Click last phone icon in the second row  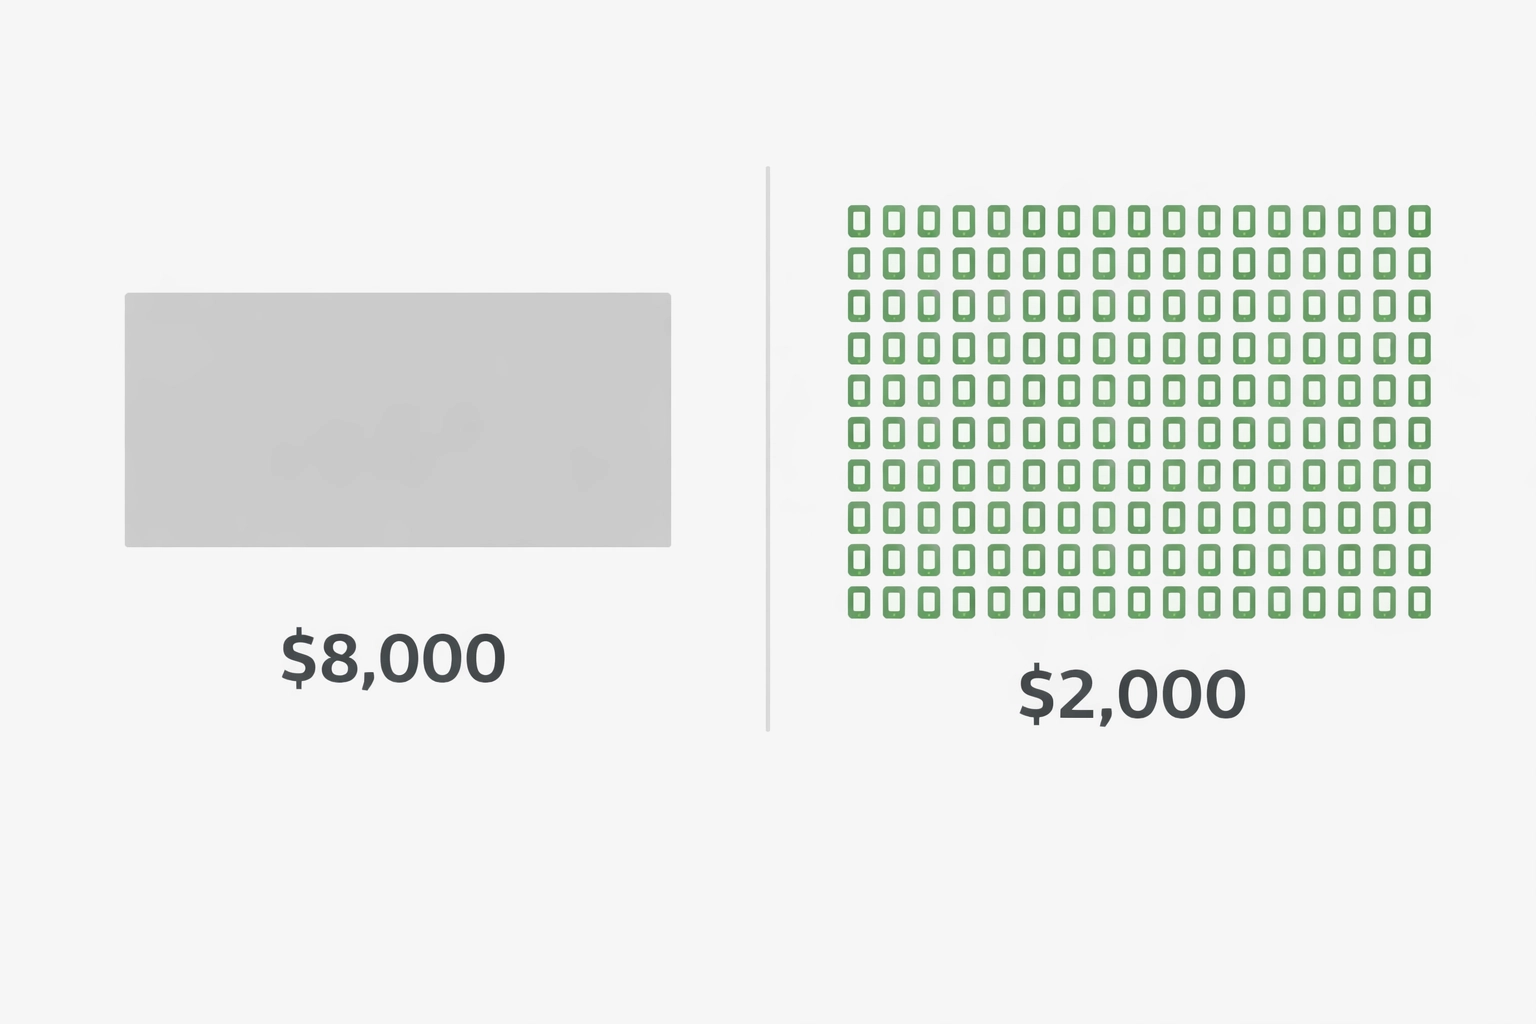click(x=1419, y=263)
